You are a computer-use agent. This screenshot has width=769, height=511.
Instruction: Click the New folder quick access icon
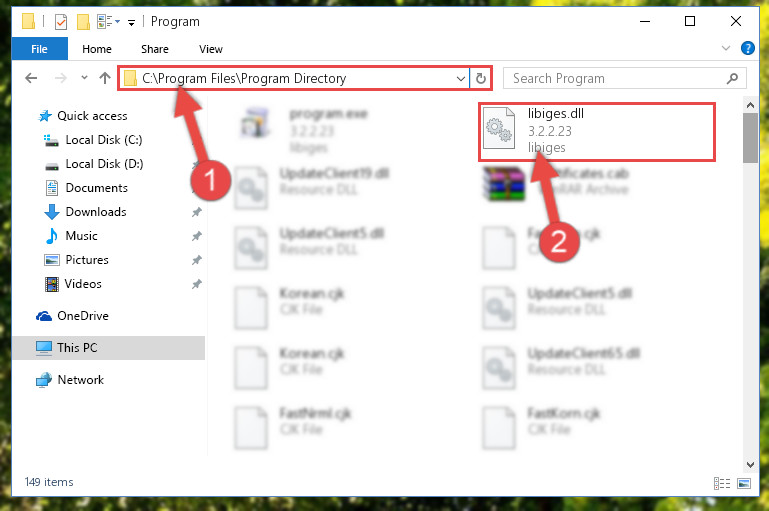tap(83, 22)
